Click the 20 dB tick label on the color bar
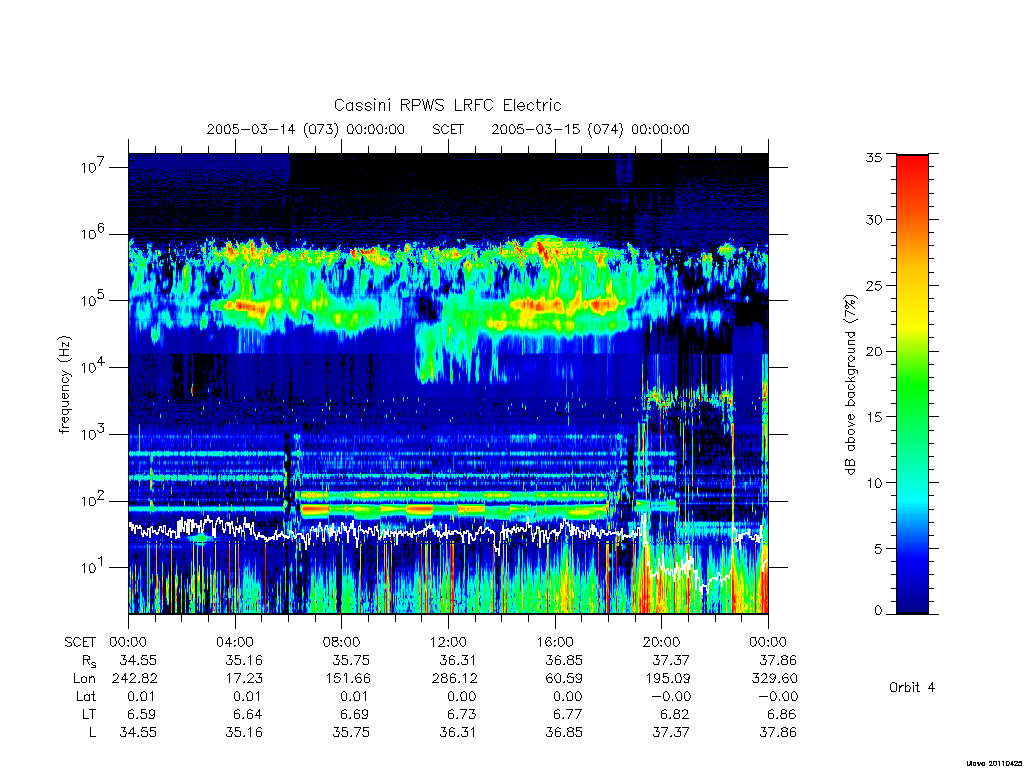 873,351
